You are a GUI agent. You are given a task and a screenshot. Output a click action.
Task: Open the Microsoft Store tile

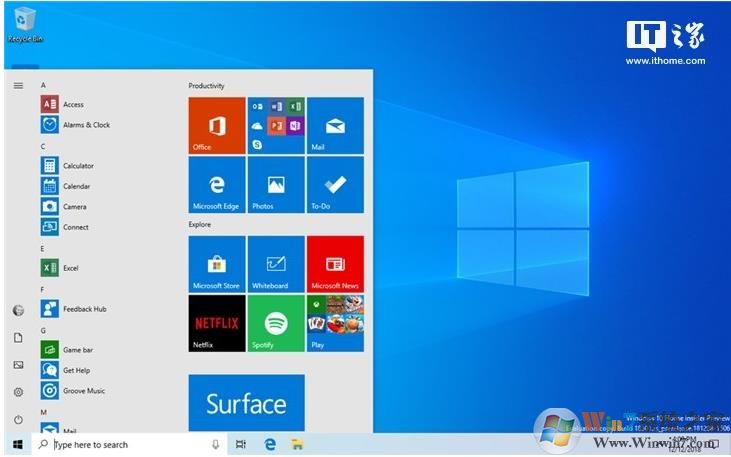217,264
